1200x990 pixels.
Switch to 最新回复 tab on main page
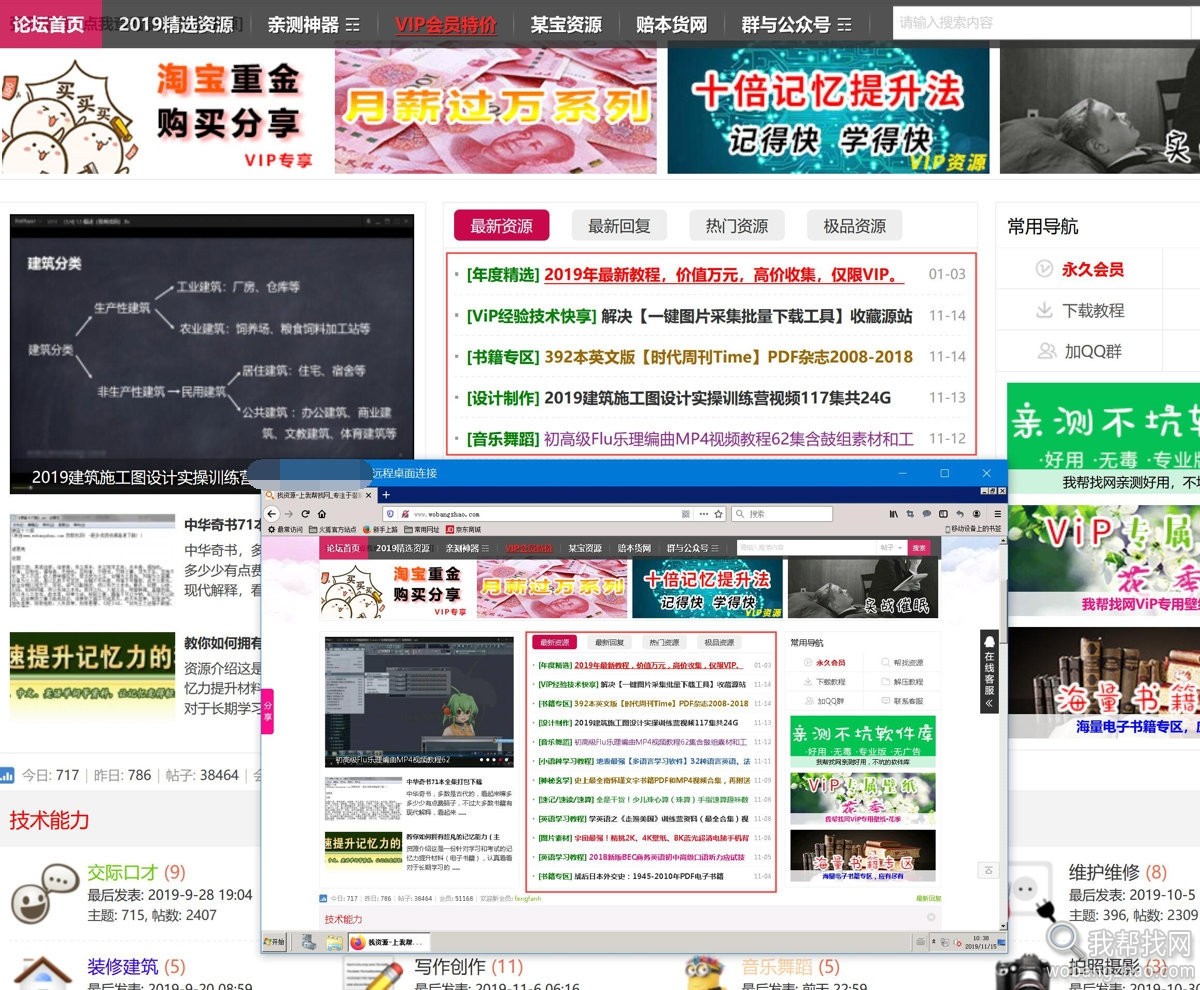coord(619,226)
